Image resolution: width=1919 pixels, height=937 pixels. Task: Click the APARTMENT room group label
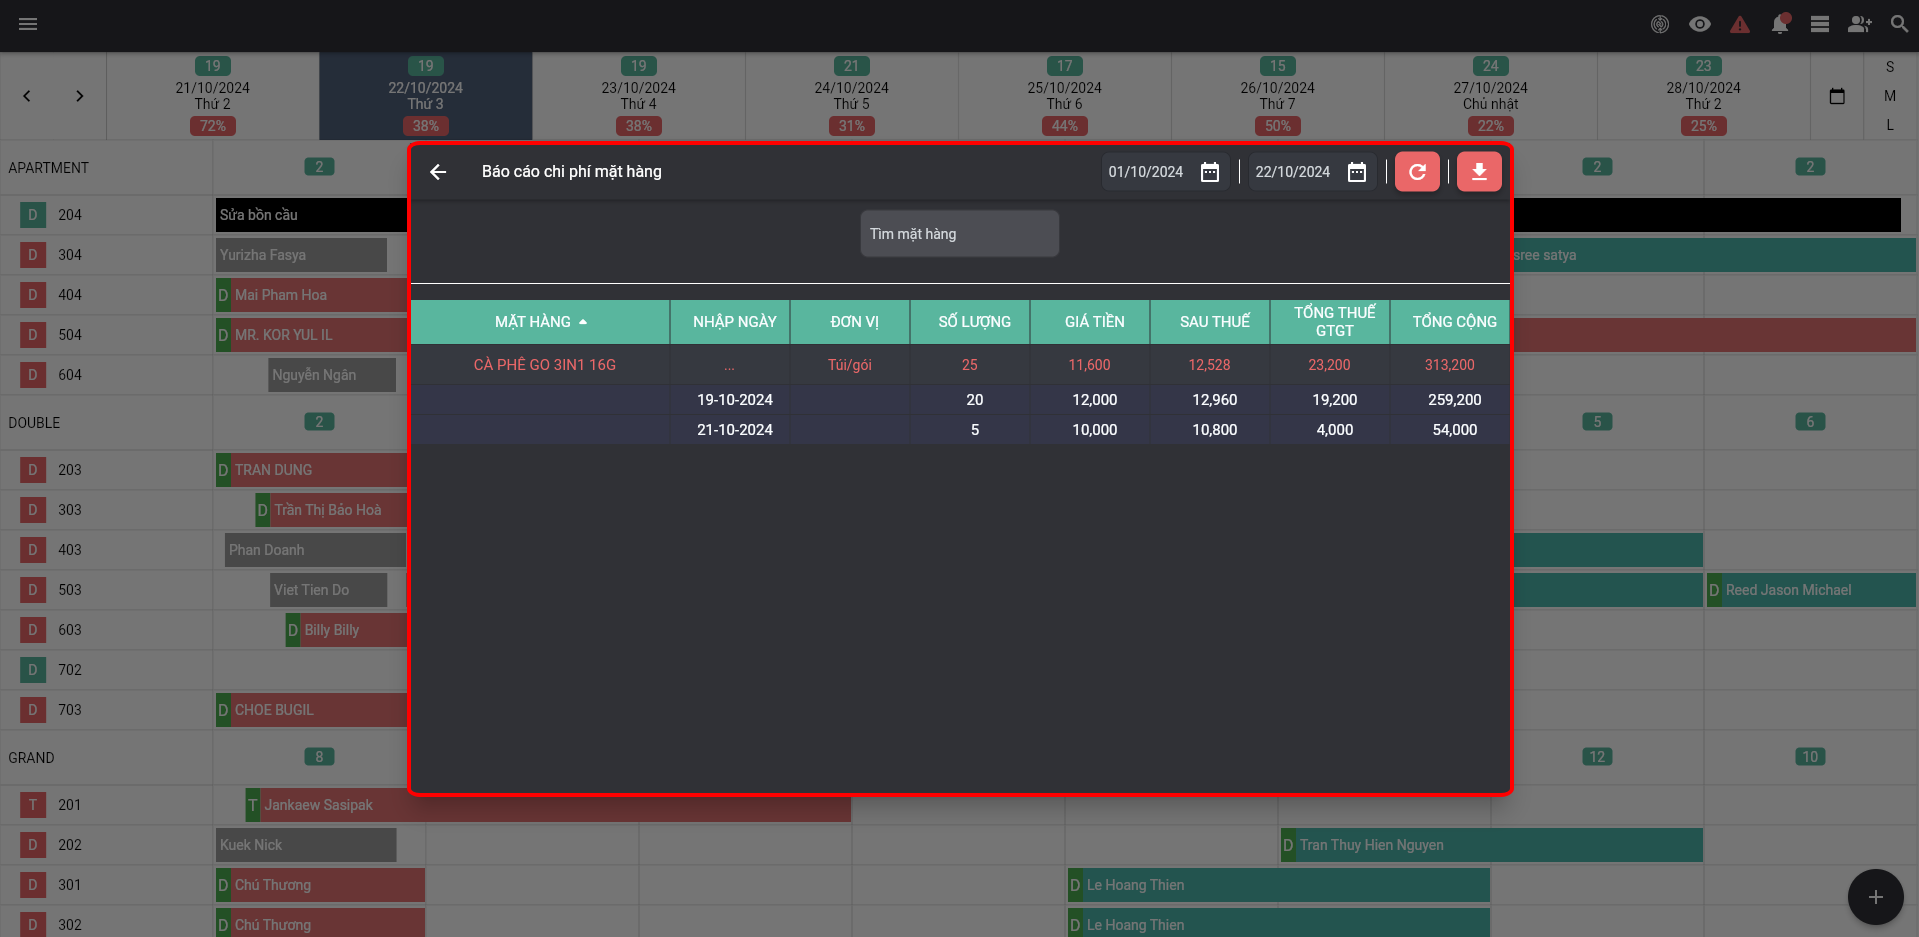[49, 168]
